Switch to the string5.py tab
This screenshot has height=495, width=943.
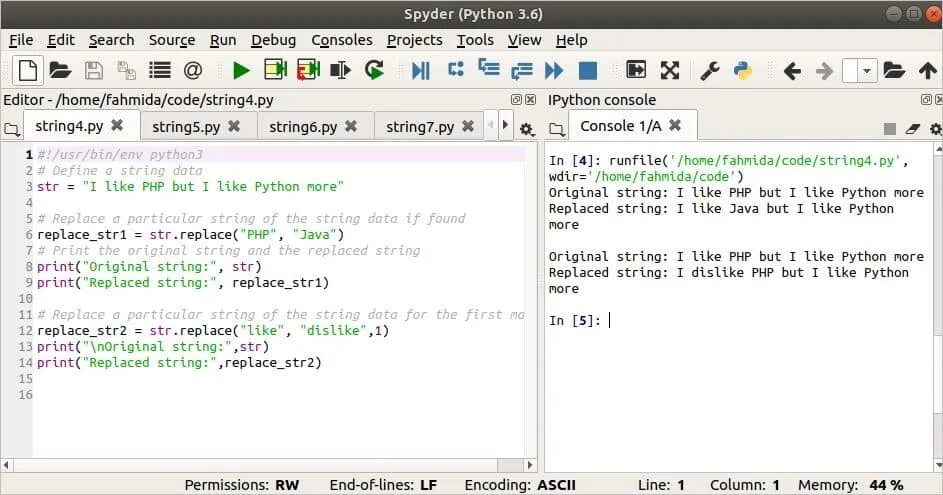186,127
